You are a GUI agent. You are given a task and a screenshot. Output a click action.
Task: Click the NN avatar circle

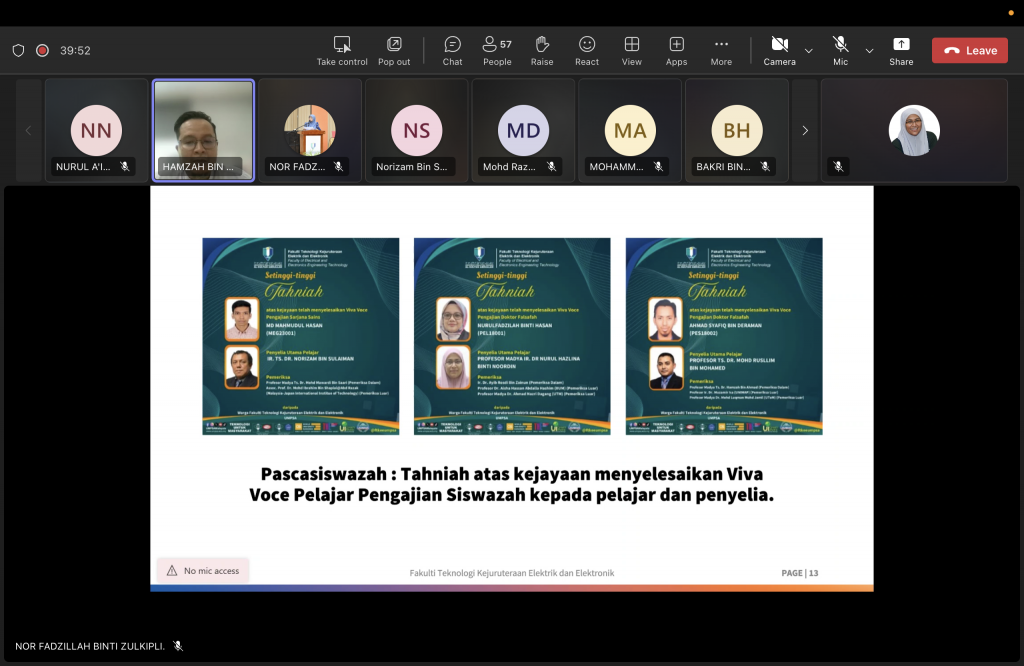pyautogui.click(x=96, y=130)
